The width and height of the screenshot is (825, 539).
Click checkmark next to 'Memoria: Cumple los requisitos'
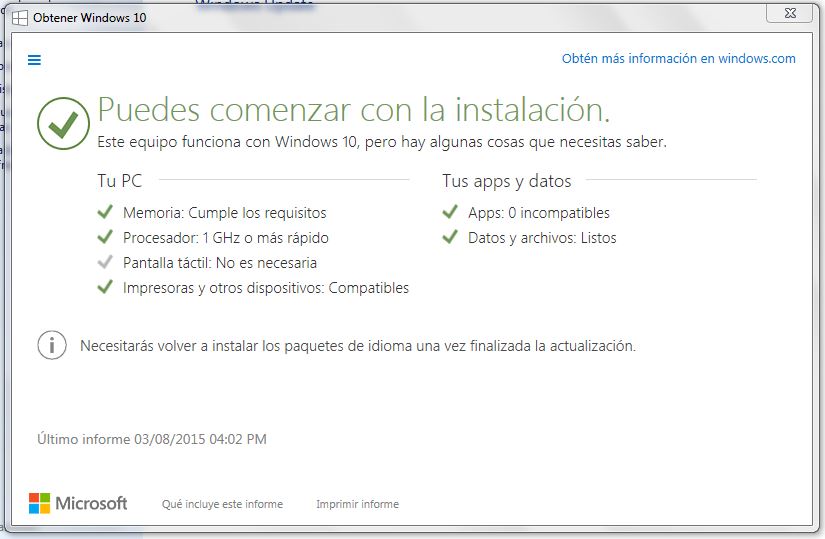105,212
